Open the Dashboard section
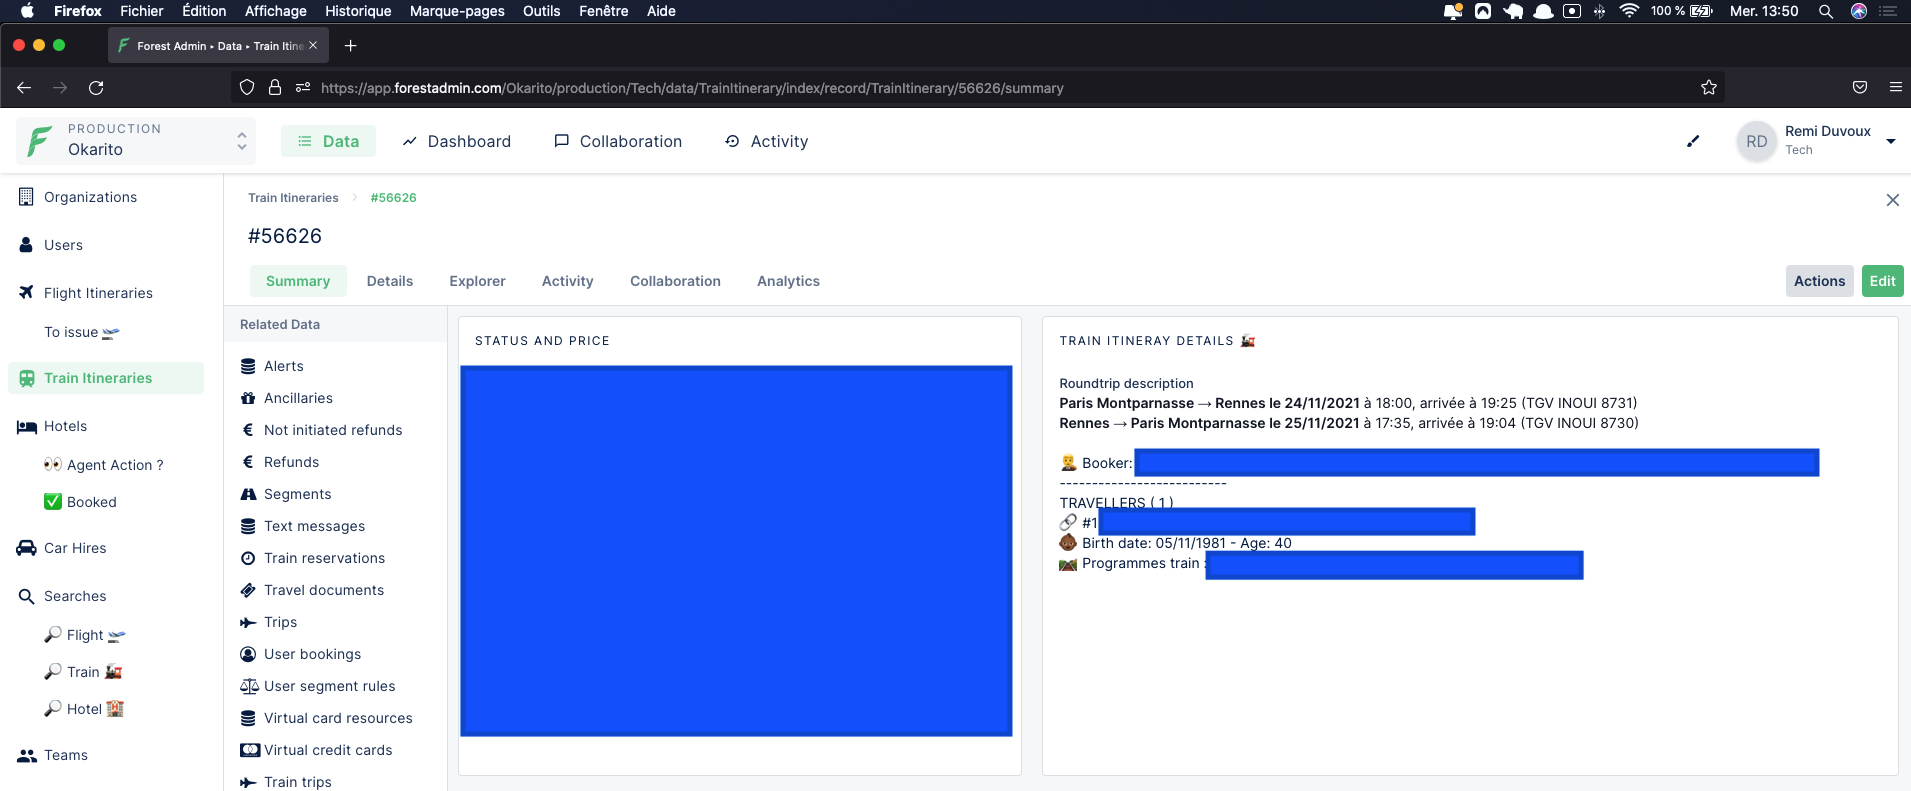The width and height of the screenshot is (1911, 791). [456, 141]
